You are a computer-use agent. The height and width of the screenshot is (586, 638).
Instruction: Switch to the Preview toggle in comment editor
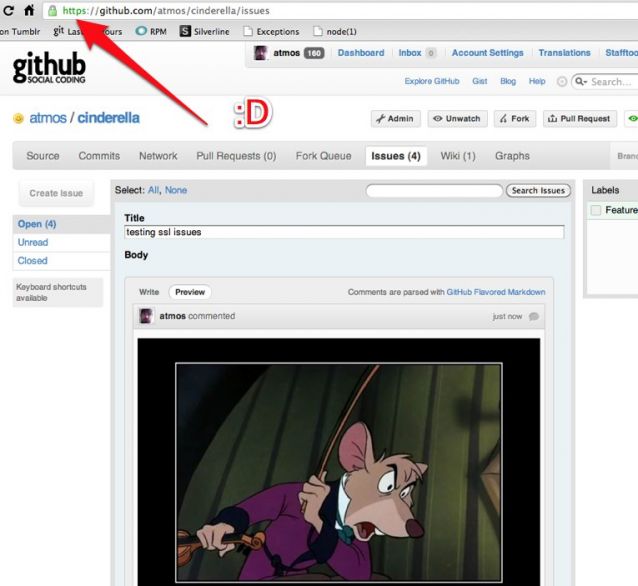point(190,292)
